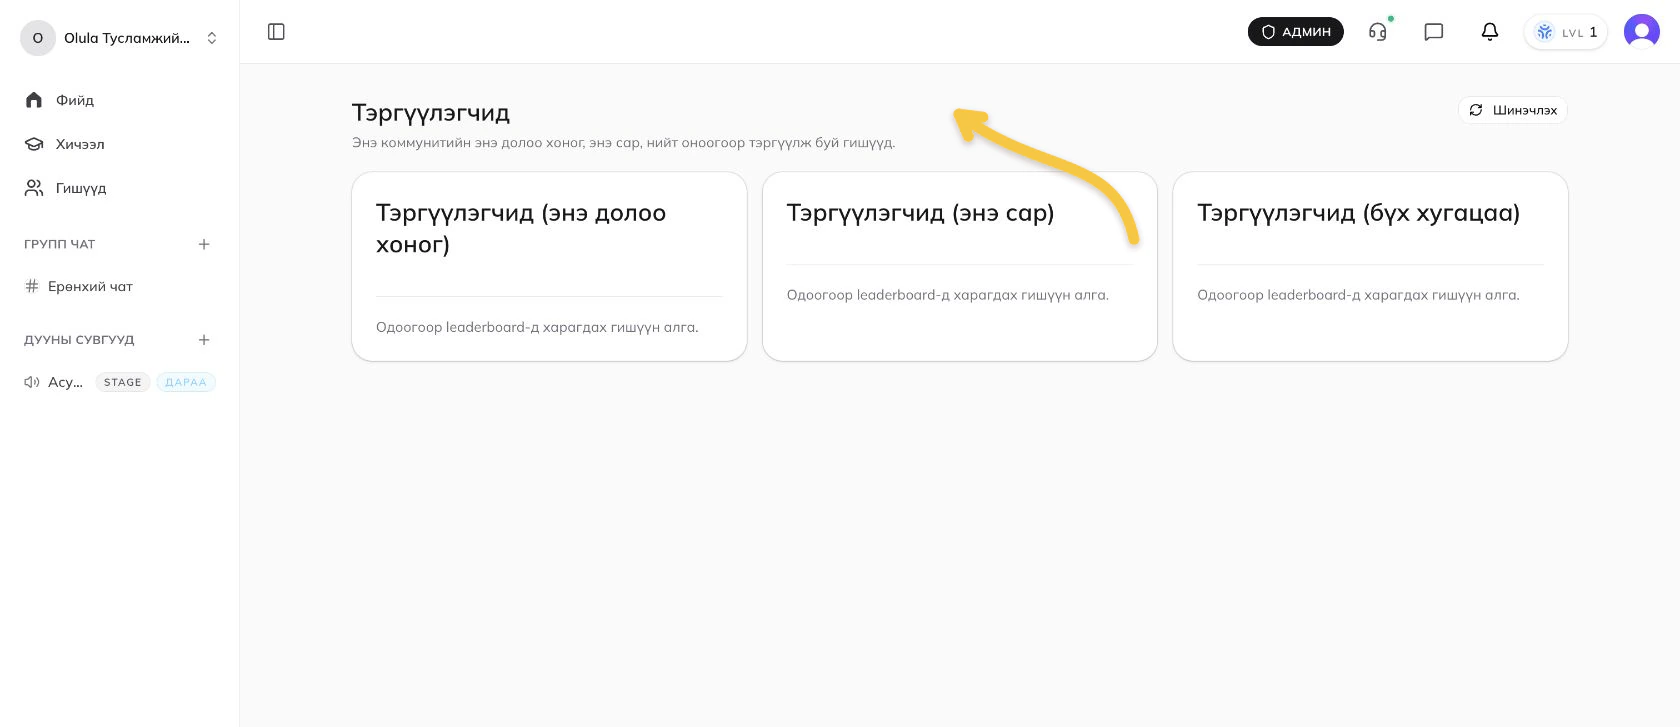The image size is (1680, 727).
Task: Click the ГРУПП ЧАТ section label
Action: (60, 244)
